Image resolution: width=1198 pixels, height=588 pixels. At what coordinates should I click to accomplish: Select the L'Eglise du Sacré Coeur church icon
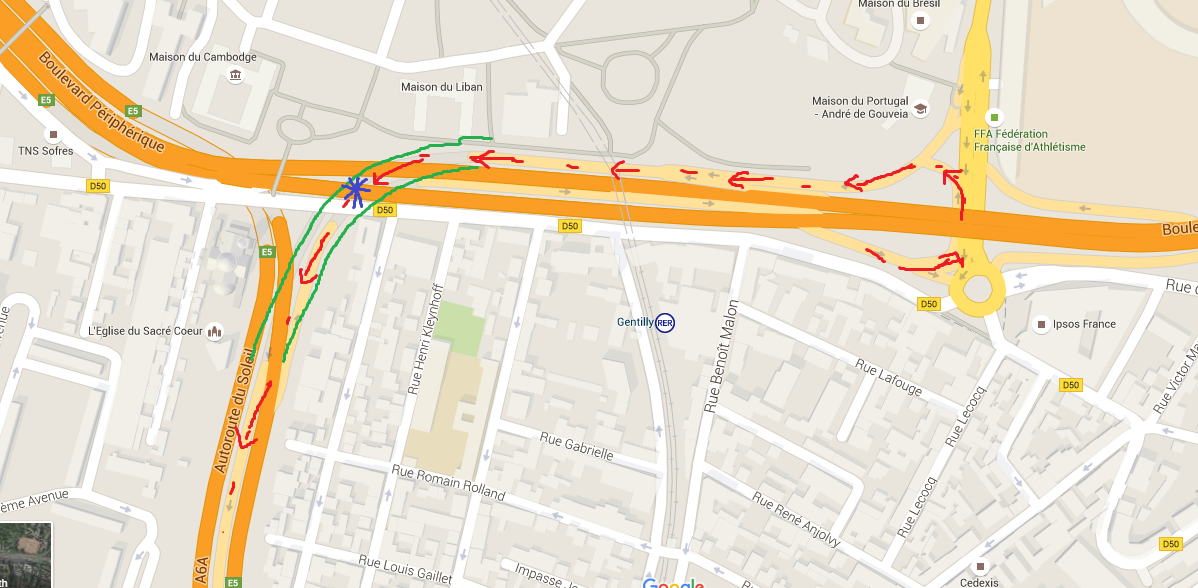pos(215,331)
